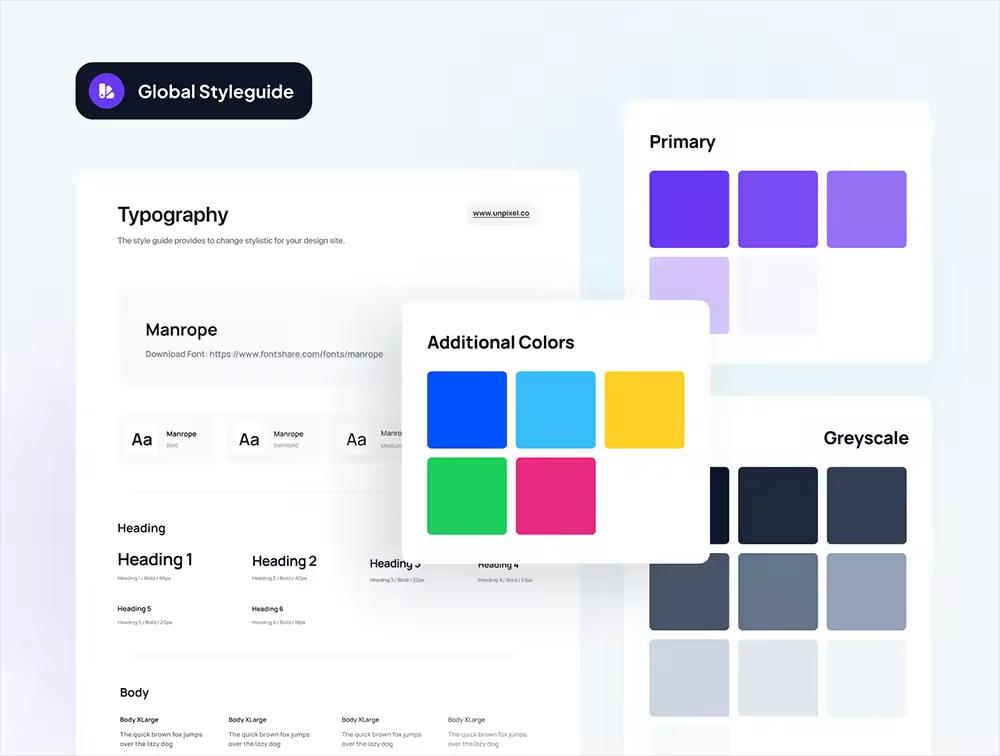The height and width of the screenshot is (756, 1000).
Task: Select the Global Styleguide title badge
Action: (x=194, y=91)
